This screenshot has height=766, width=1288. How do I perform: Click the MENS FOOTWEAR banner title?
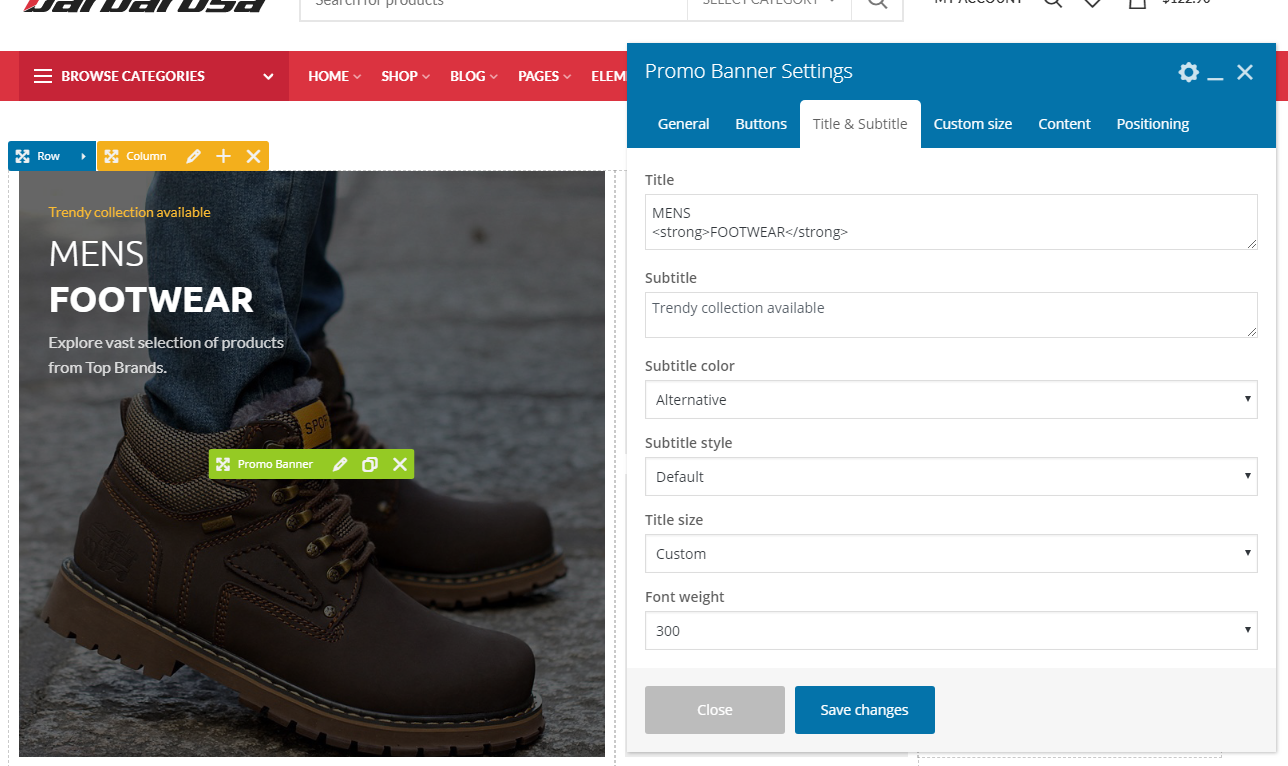coord(151,277)
